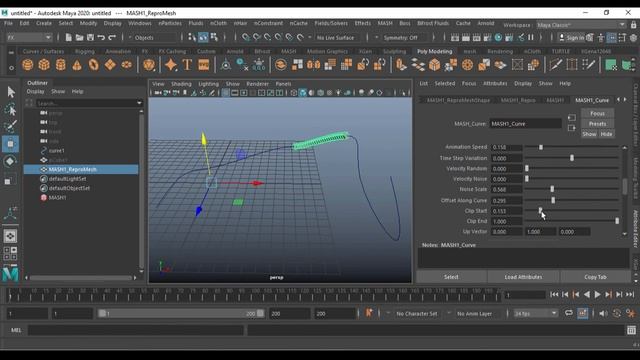Create a polygon cone from the shelf
This screenshot has height=360, width=640.
pos(77,65)
